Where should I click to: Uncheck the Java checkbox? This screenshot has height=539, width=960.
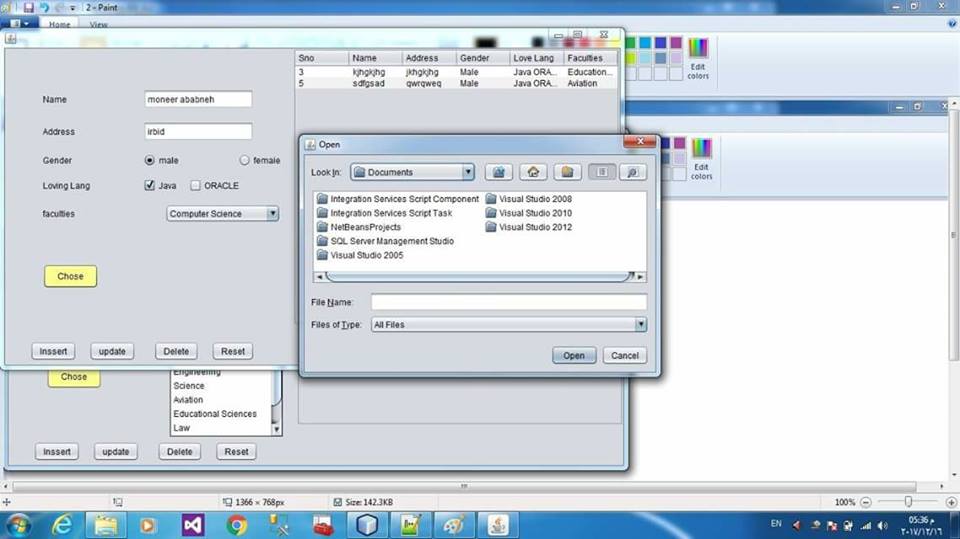pos(149,186)
